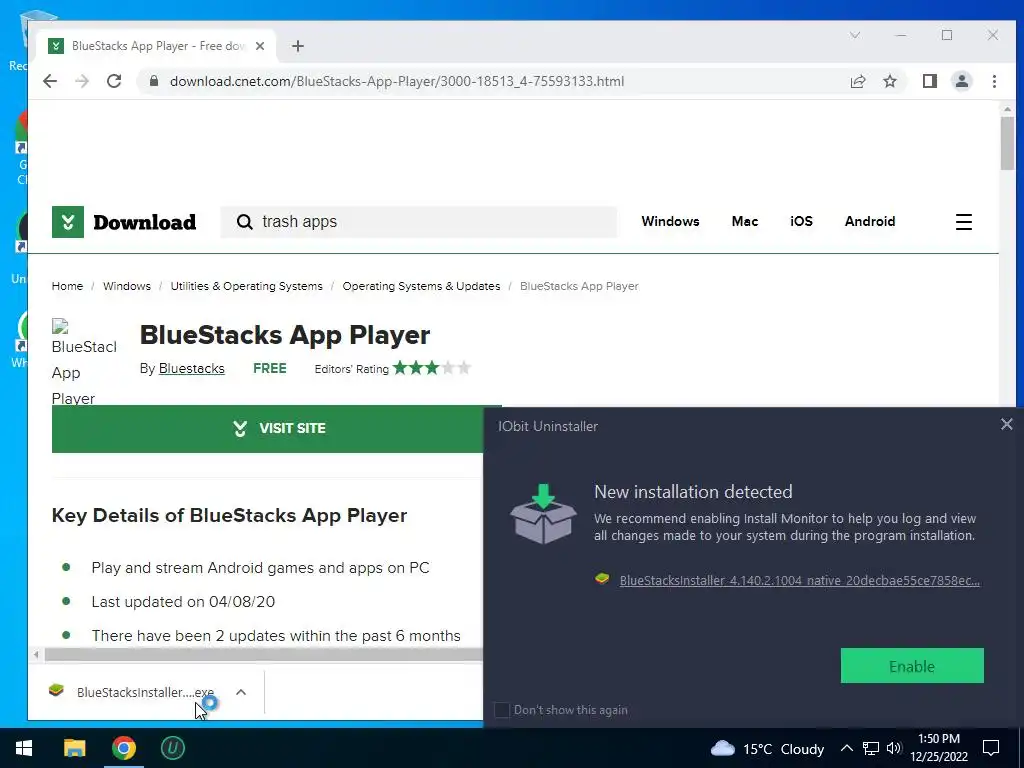This screenshot has height=768, width=1024.
Task: Open a new browser tab
Action: coord(298,46)
